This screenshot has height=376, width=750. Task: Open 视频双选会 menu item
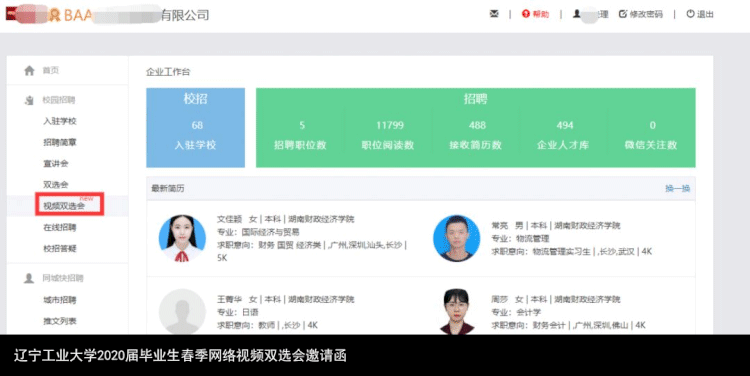[64, 206]
